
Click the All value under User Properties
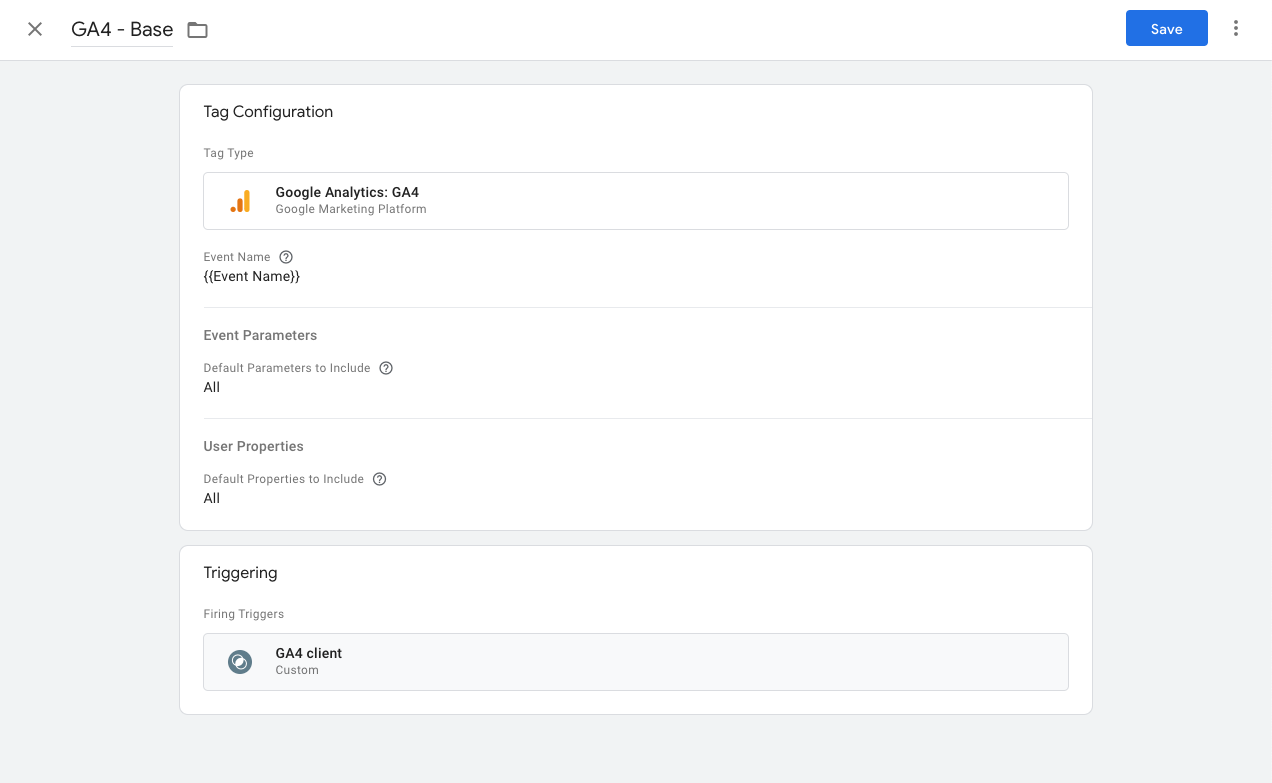(x=211, y=498)
